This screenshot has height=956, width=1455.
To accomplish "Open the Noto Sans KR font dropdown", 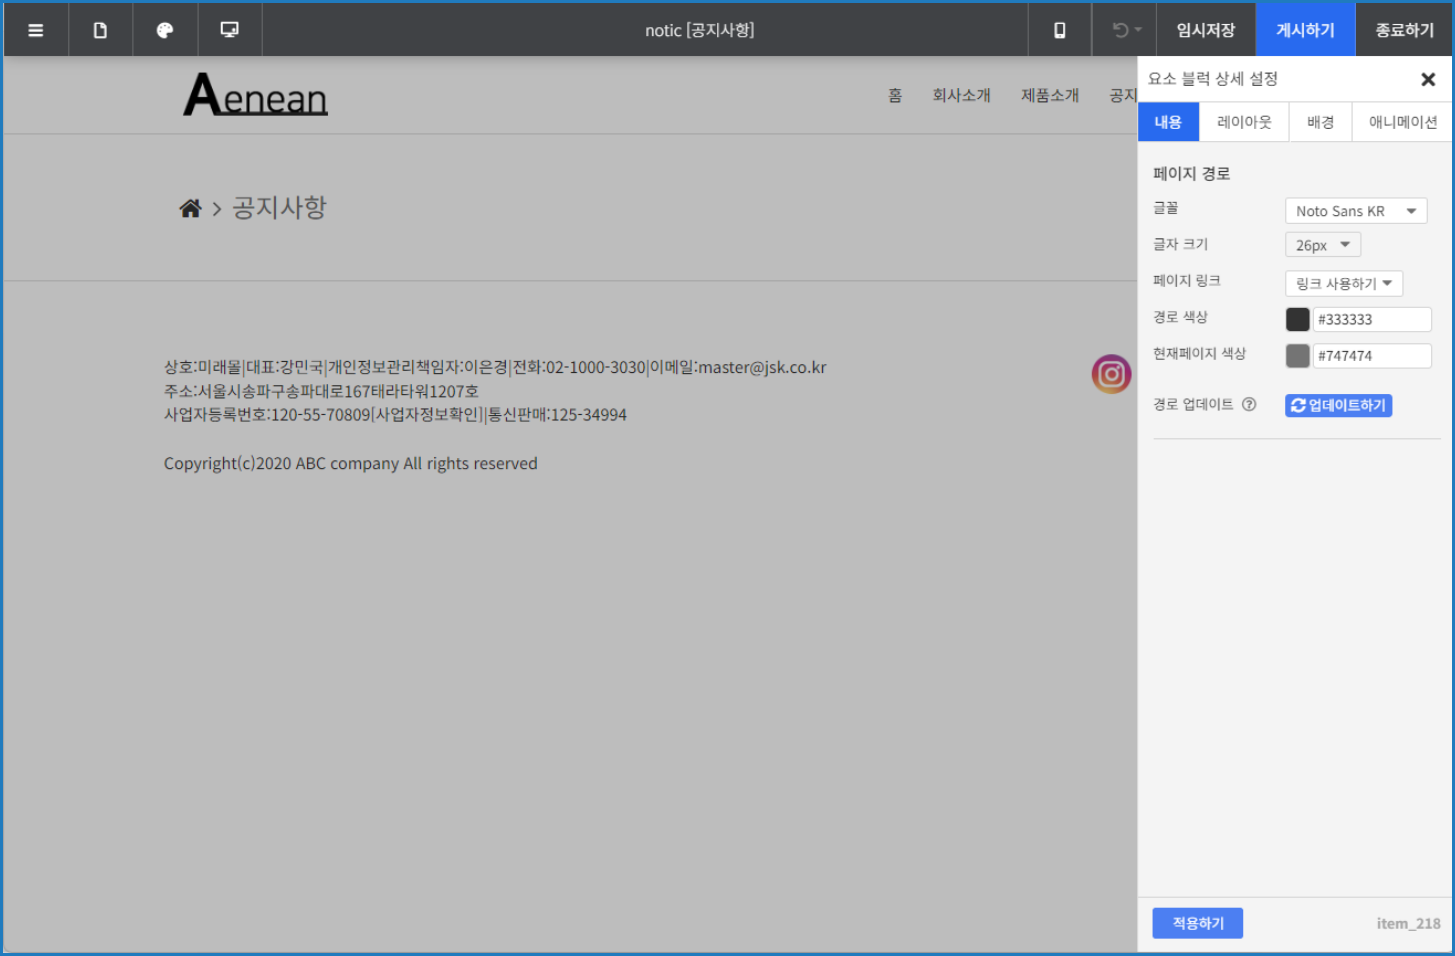I will [x=1355, y=210].
